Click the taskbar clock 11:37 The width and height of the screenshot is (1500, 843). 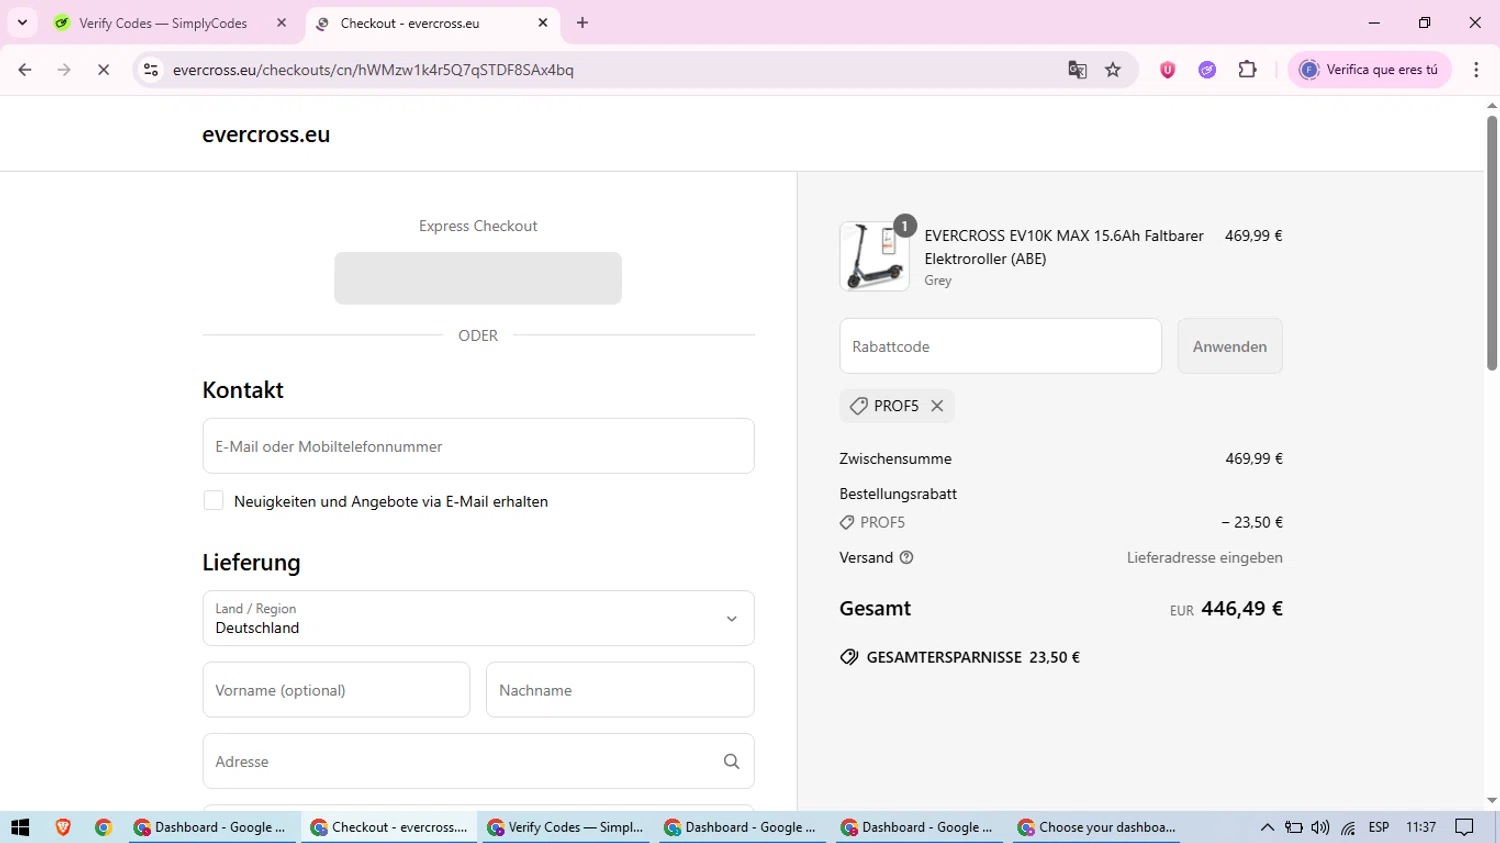(x=1421, y=827)
